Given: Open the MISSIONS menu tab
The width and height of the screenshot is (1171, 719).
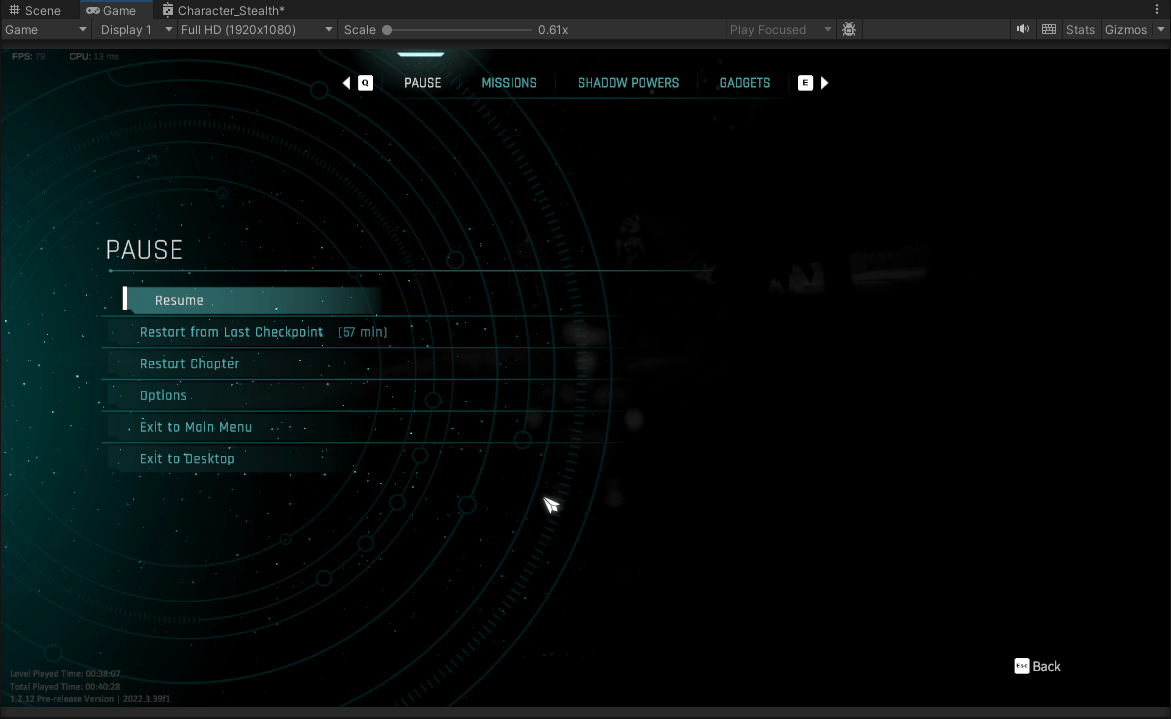Looking at the screenshot, I should [509, 83].
